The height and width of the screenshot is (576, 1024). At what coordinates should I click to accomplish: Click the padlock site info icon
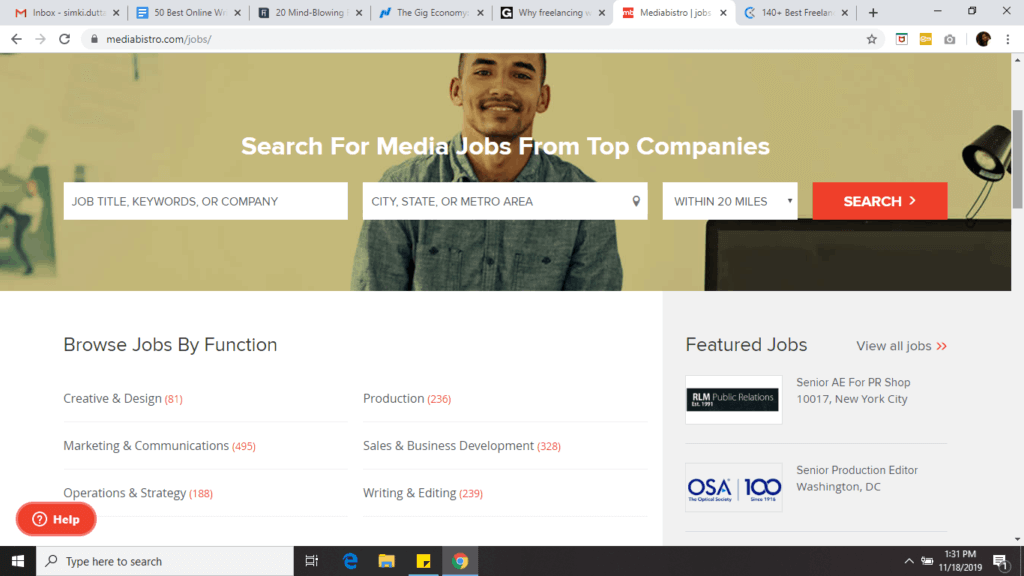pos(92,38)
